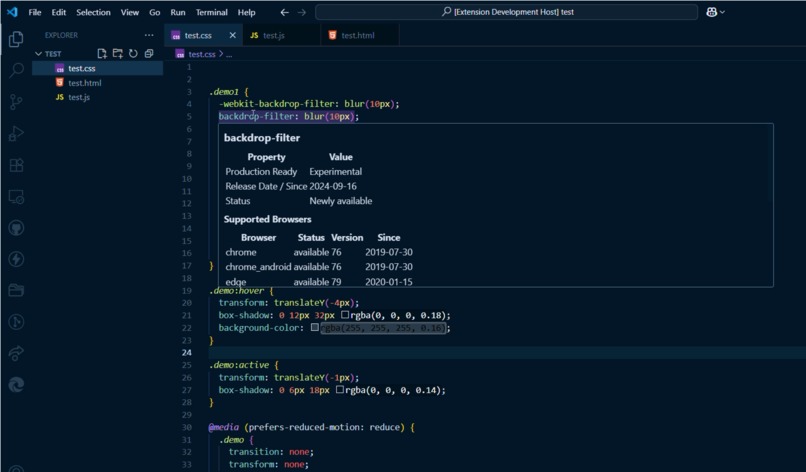
Task: Open the GitHub view in activity bar
Action: pyautogui.click(x=16, y=228)
